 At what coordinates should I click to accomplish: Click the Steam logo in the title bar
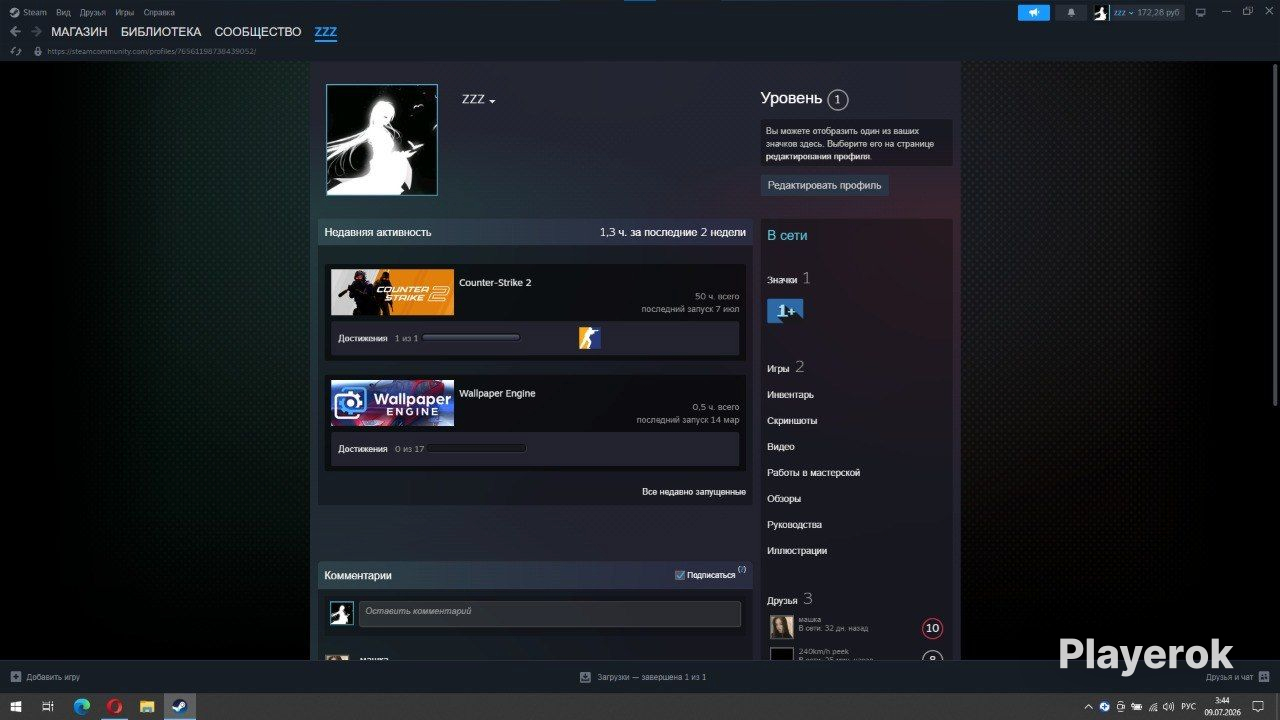click(15, 12)
